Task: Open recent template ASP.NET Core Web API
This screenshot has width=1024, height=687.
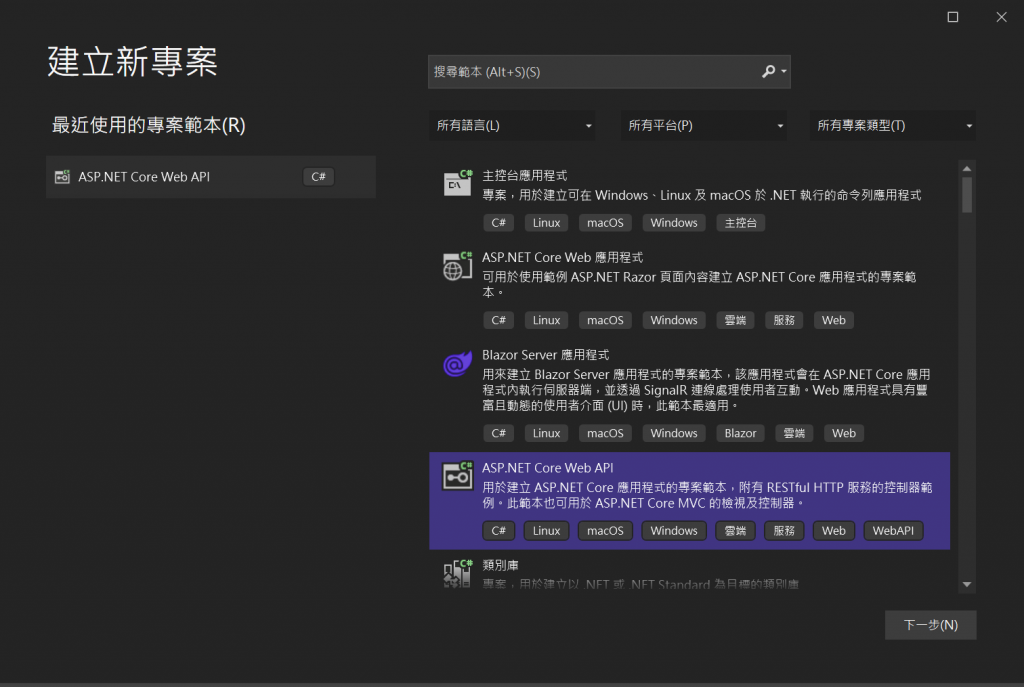Action: [211, 177]
